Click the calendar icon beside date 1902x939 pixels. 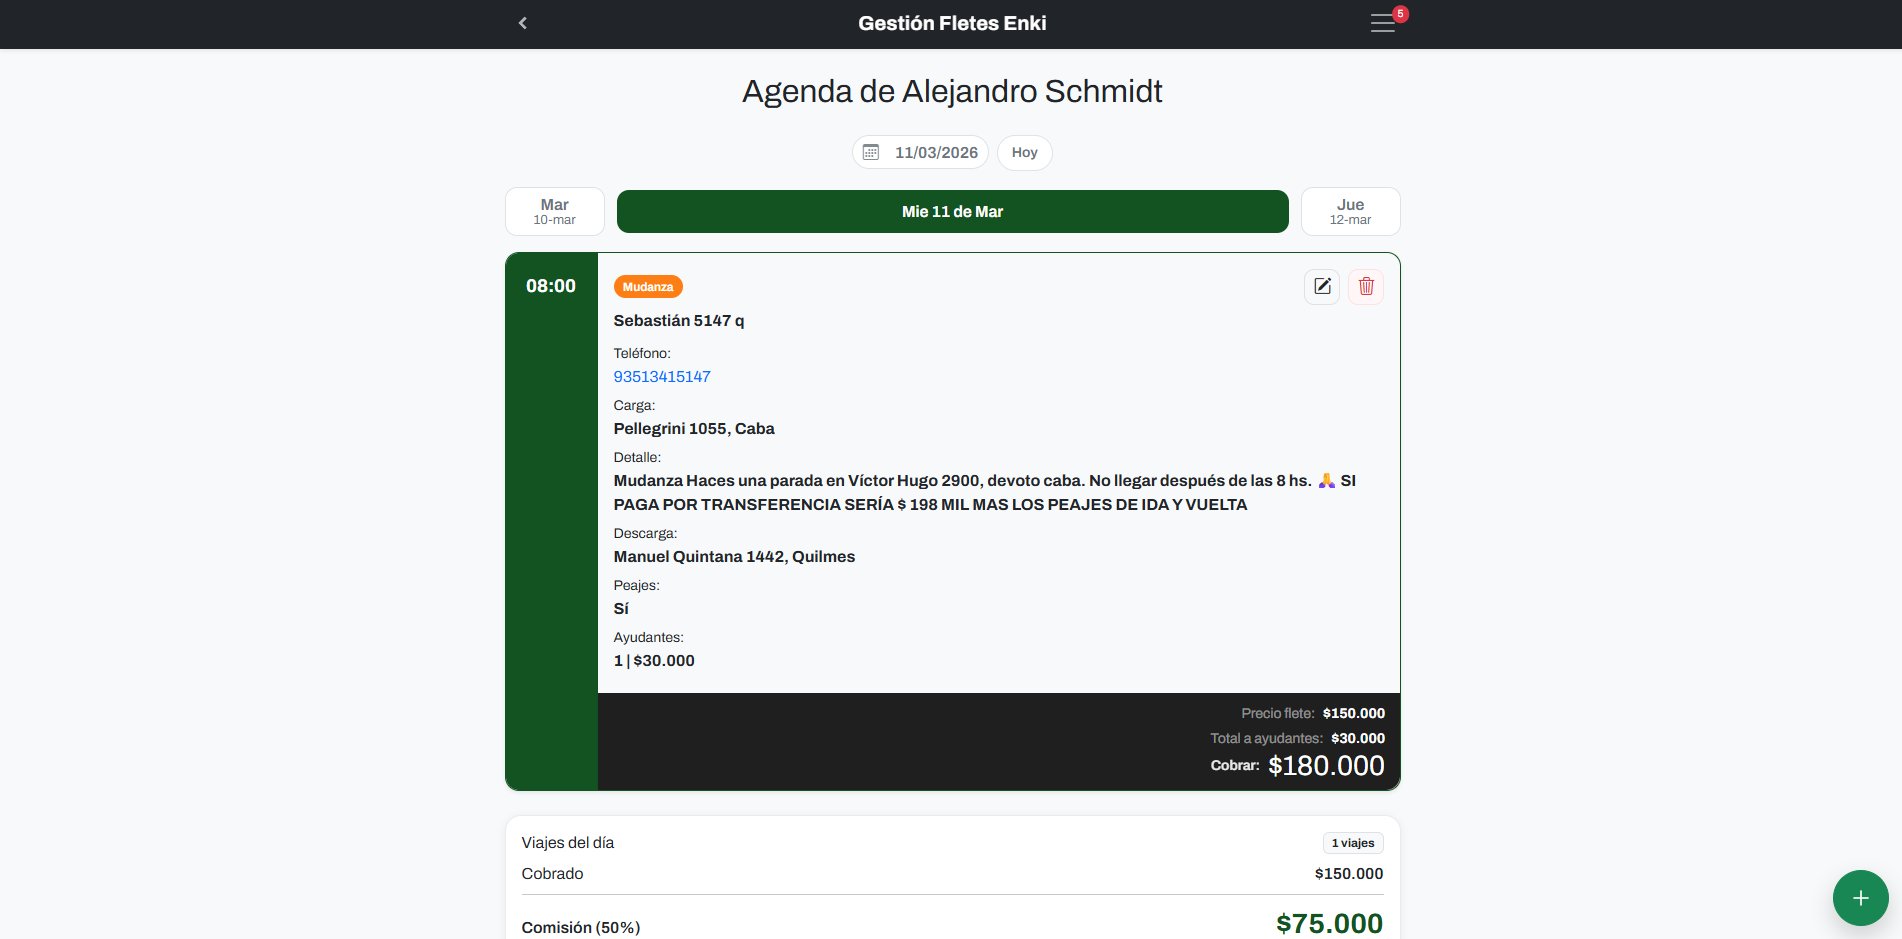click(x=871, y=152)
